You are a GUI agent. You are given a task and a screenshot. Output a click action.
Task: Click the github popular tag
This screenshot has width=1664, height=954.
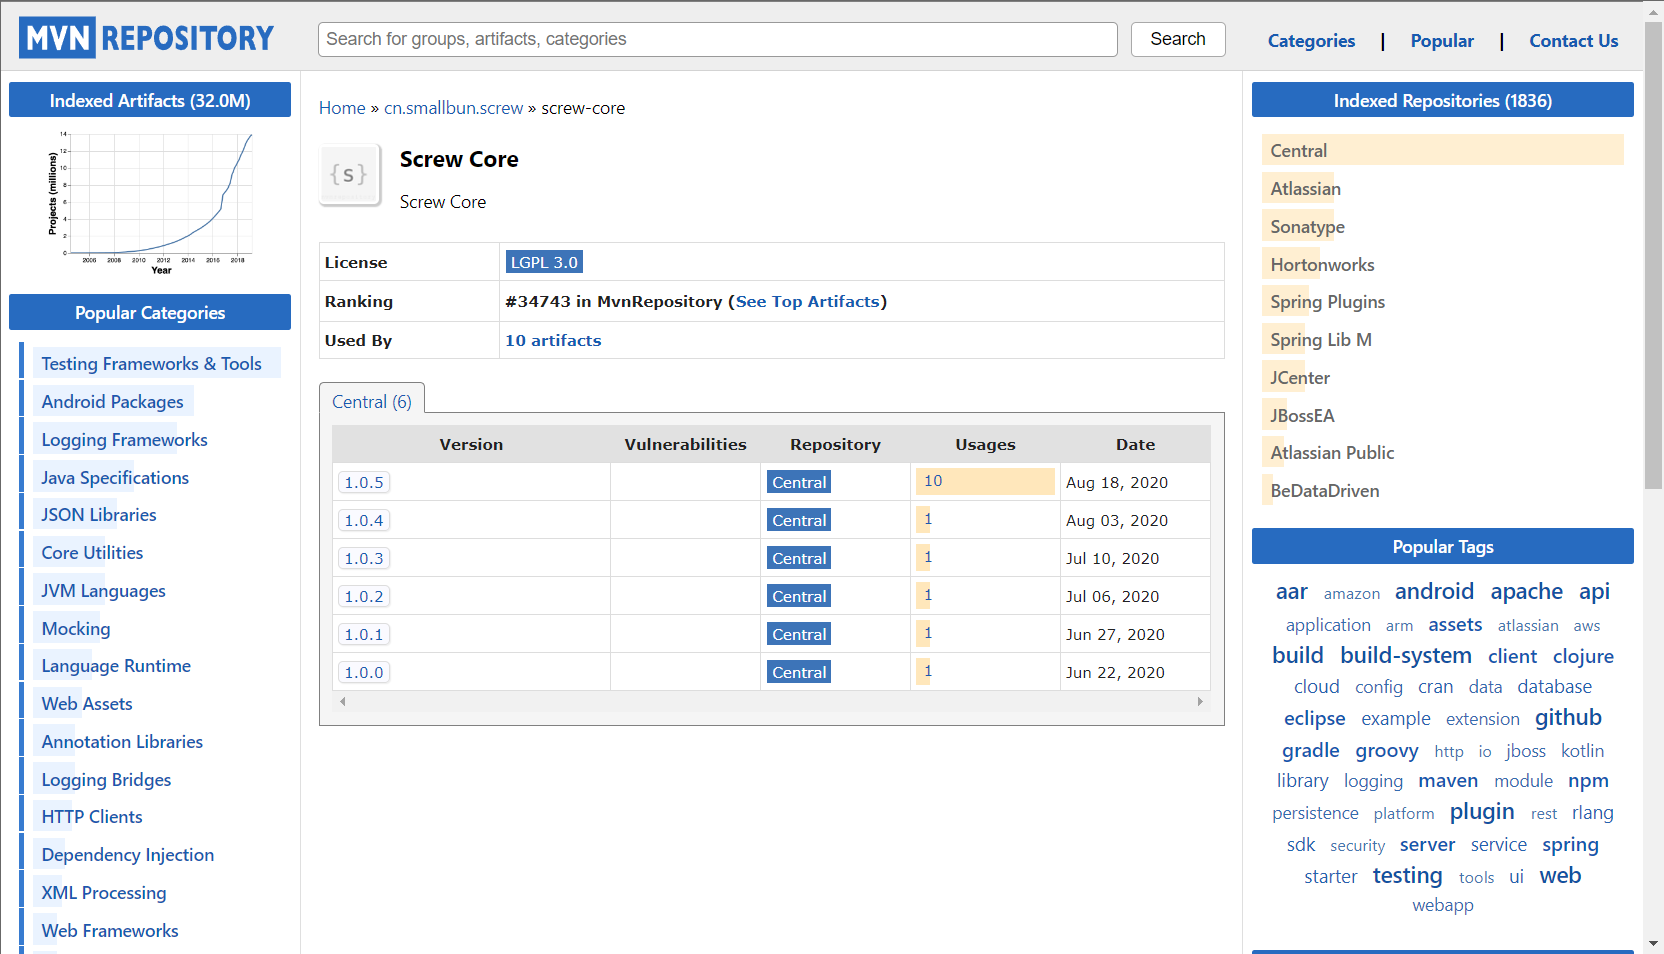(x=1568, y=717)
